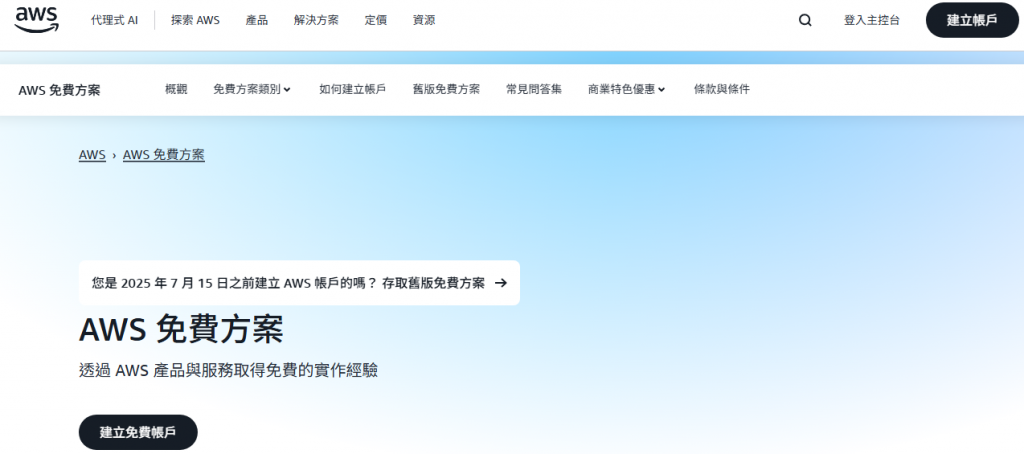Image resolution: width=1024 pixels, height=454 pixels.
Task: Click 登入主控台 link
Action: coord(871,20)
